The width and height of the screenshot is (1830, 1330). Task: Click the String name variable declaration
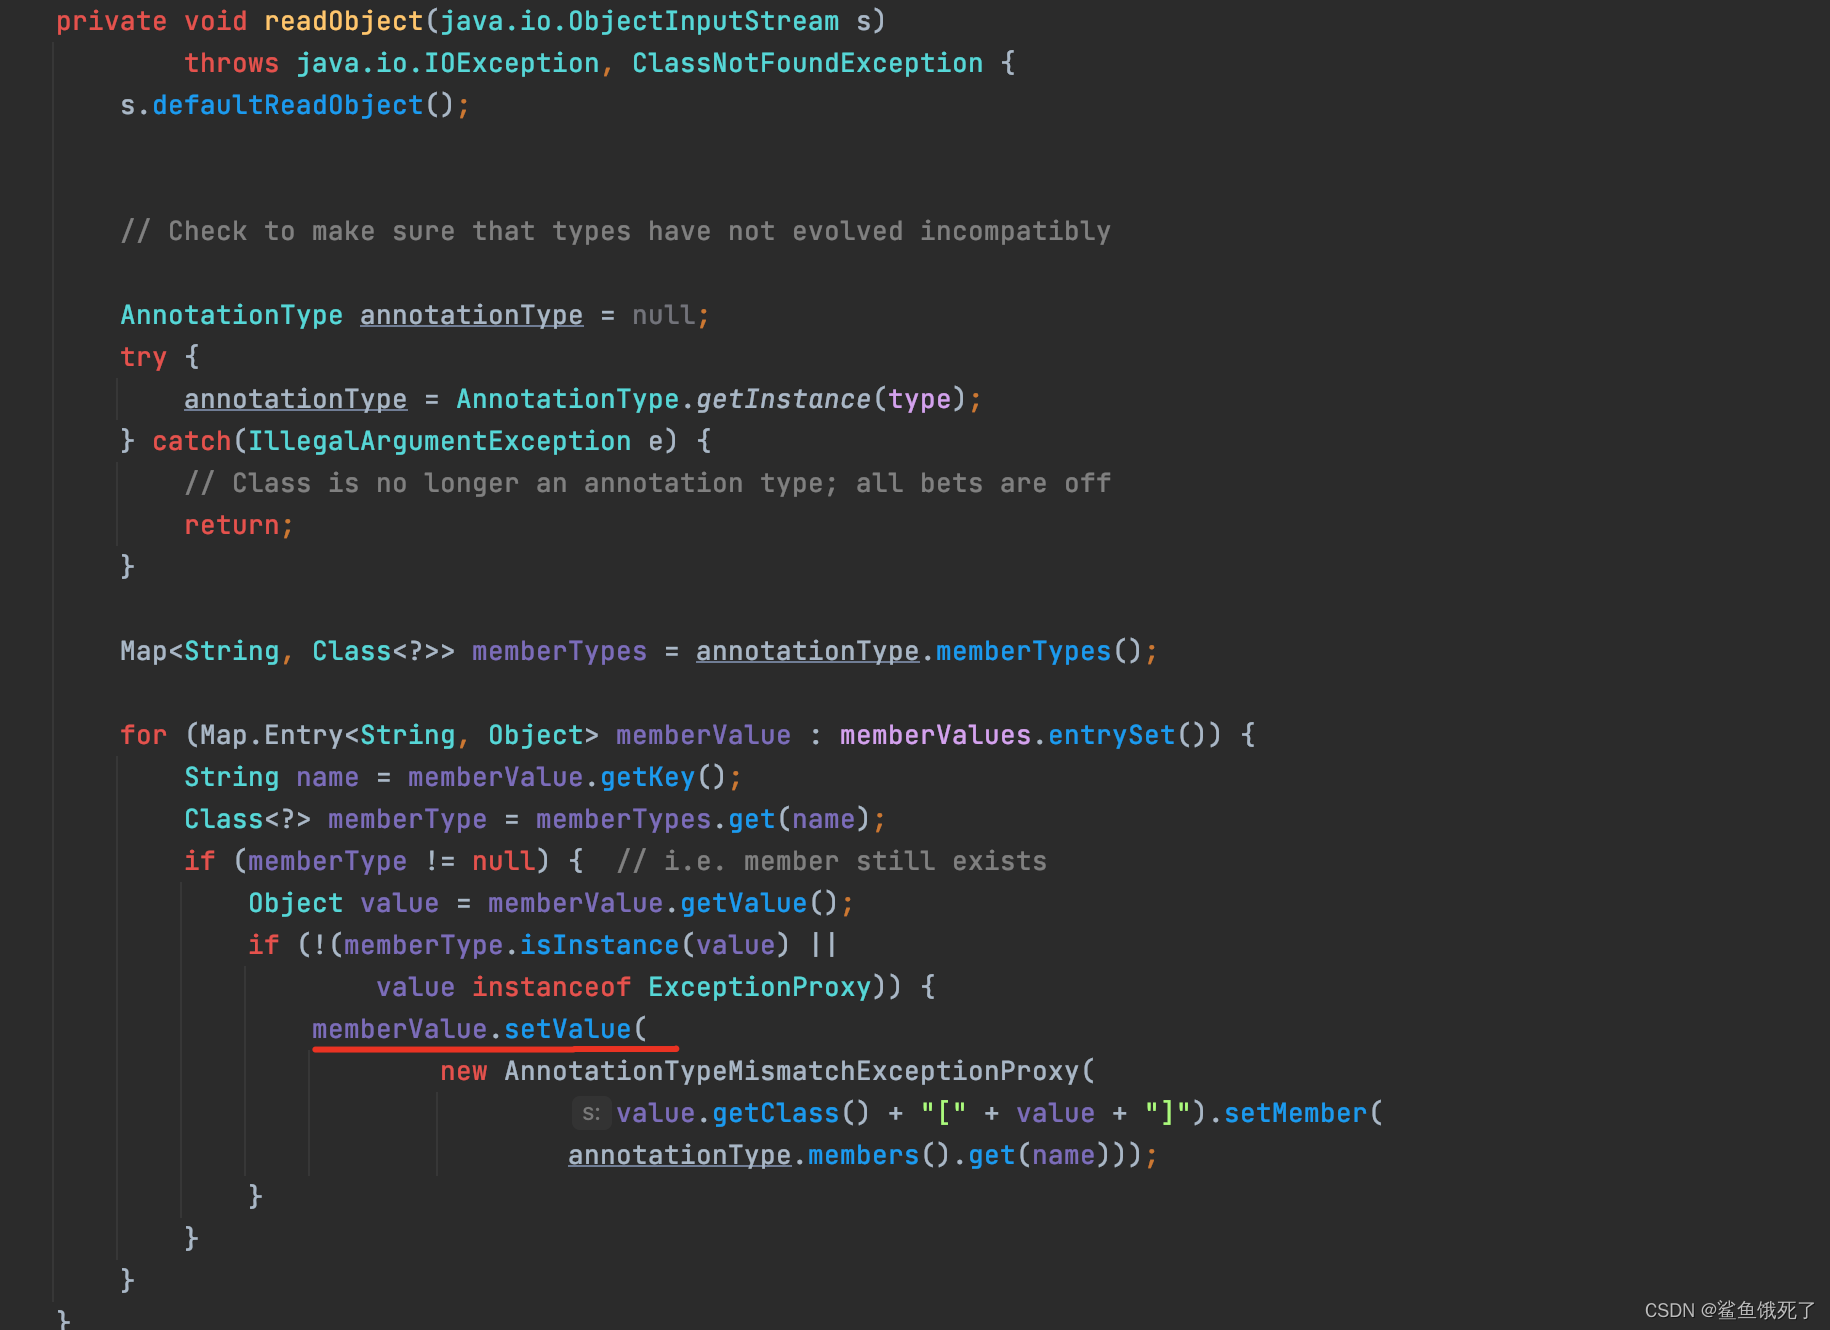pyautogui.click(x=272, y=777)
